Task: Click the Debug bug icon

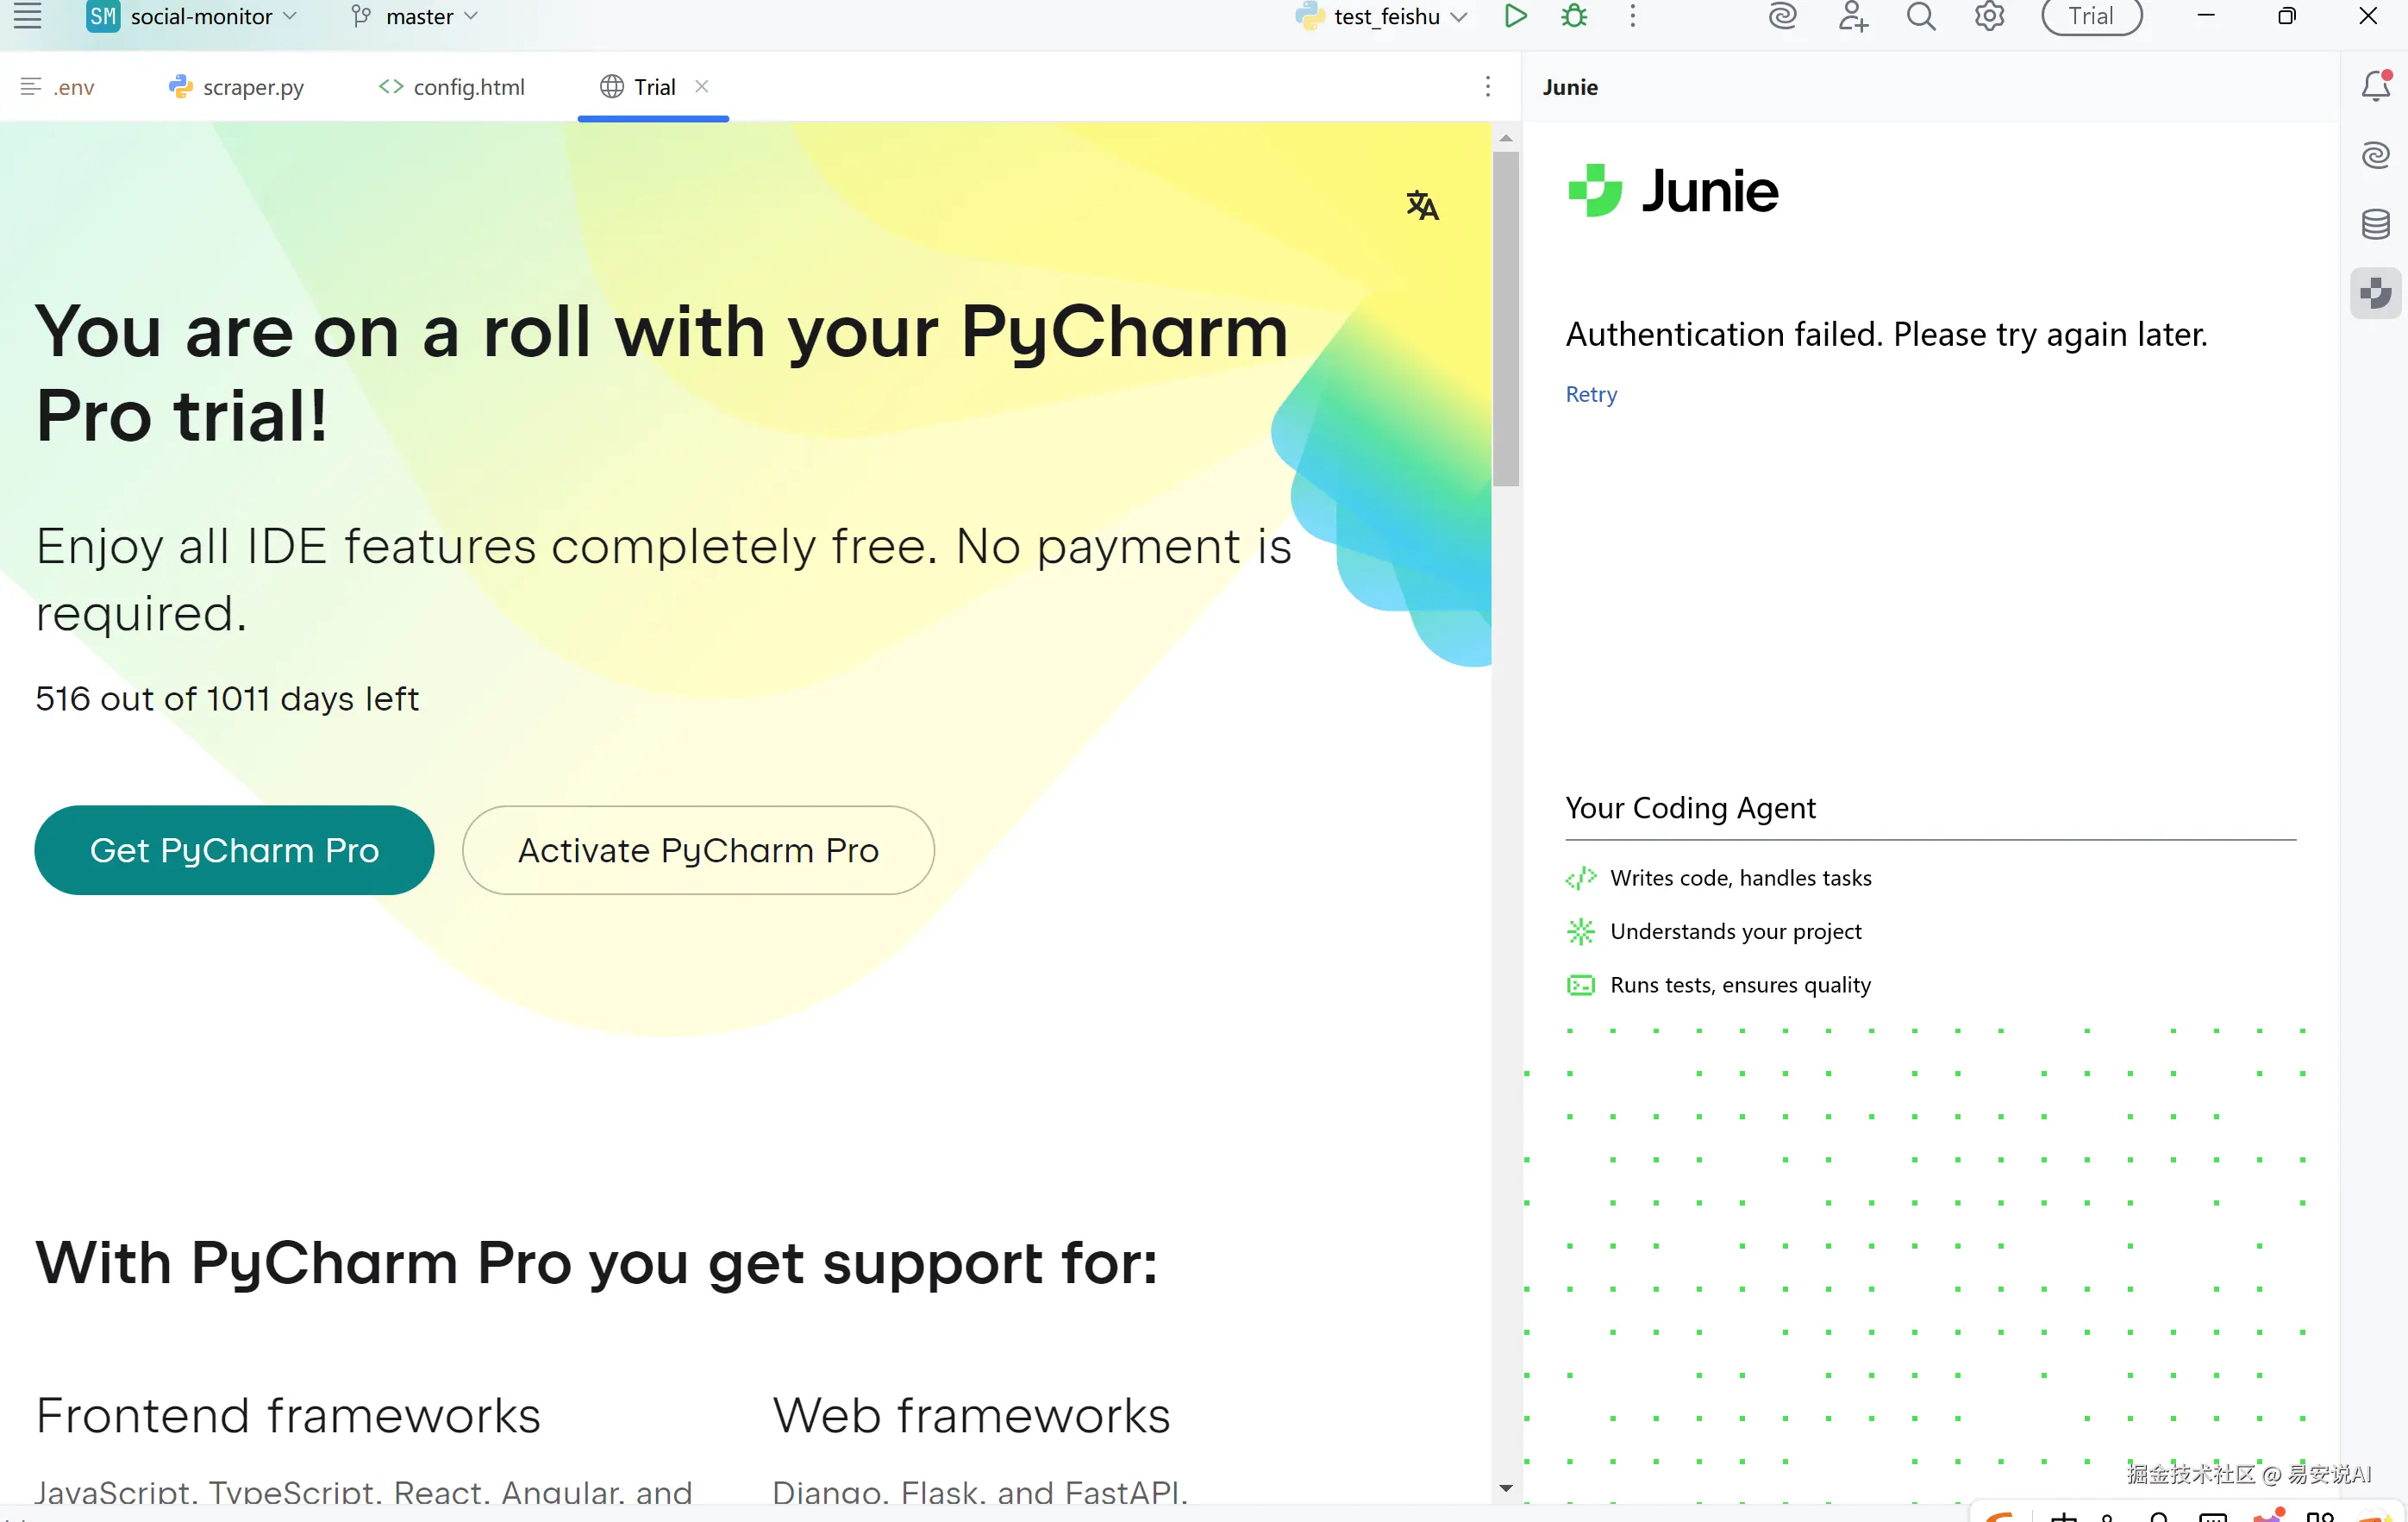Action: (1574, 16)
